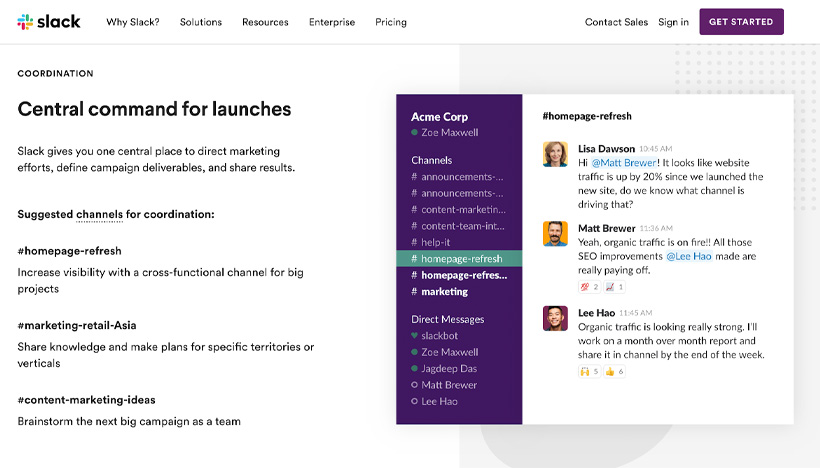
Task: Click the Direct Messages heading
Action: pyautogui.click(x=448, y=319)
